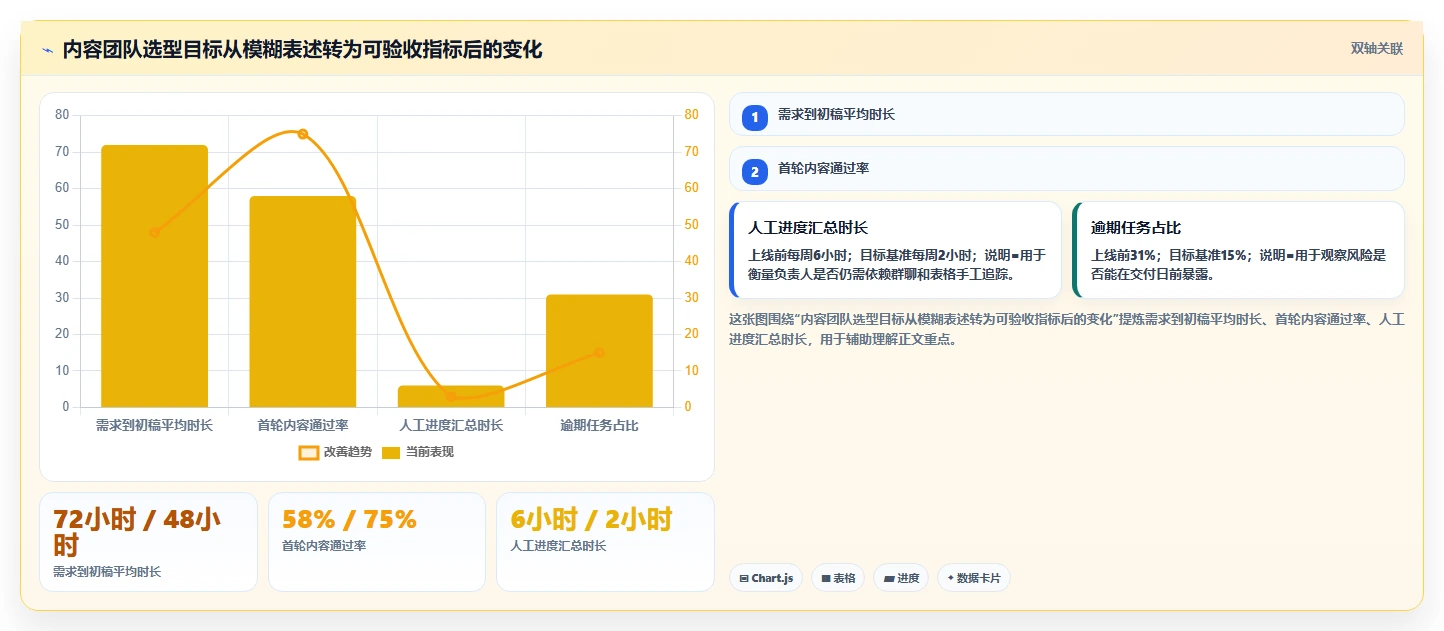
Task: Click x-axis label 首轮内容通过率
Action: coord(303,425)
